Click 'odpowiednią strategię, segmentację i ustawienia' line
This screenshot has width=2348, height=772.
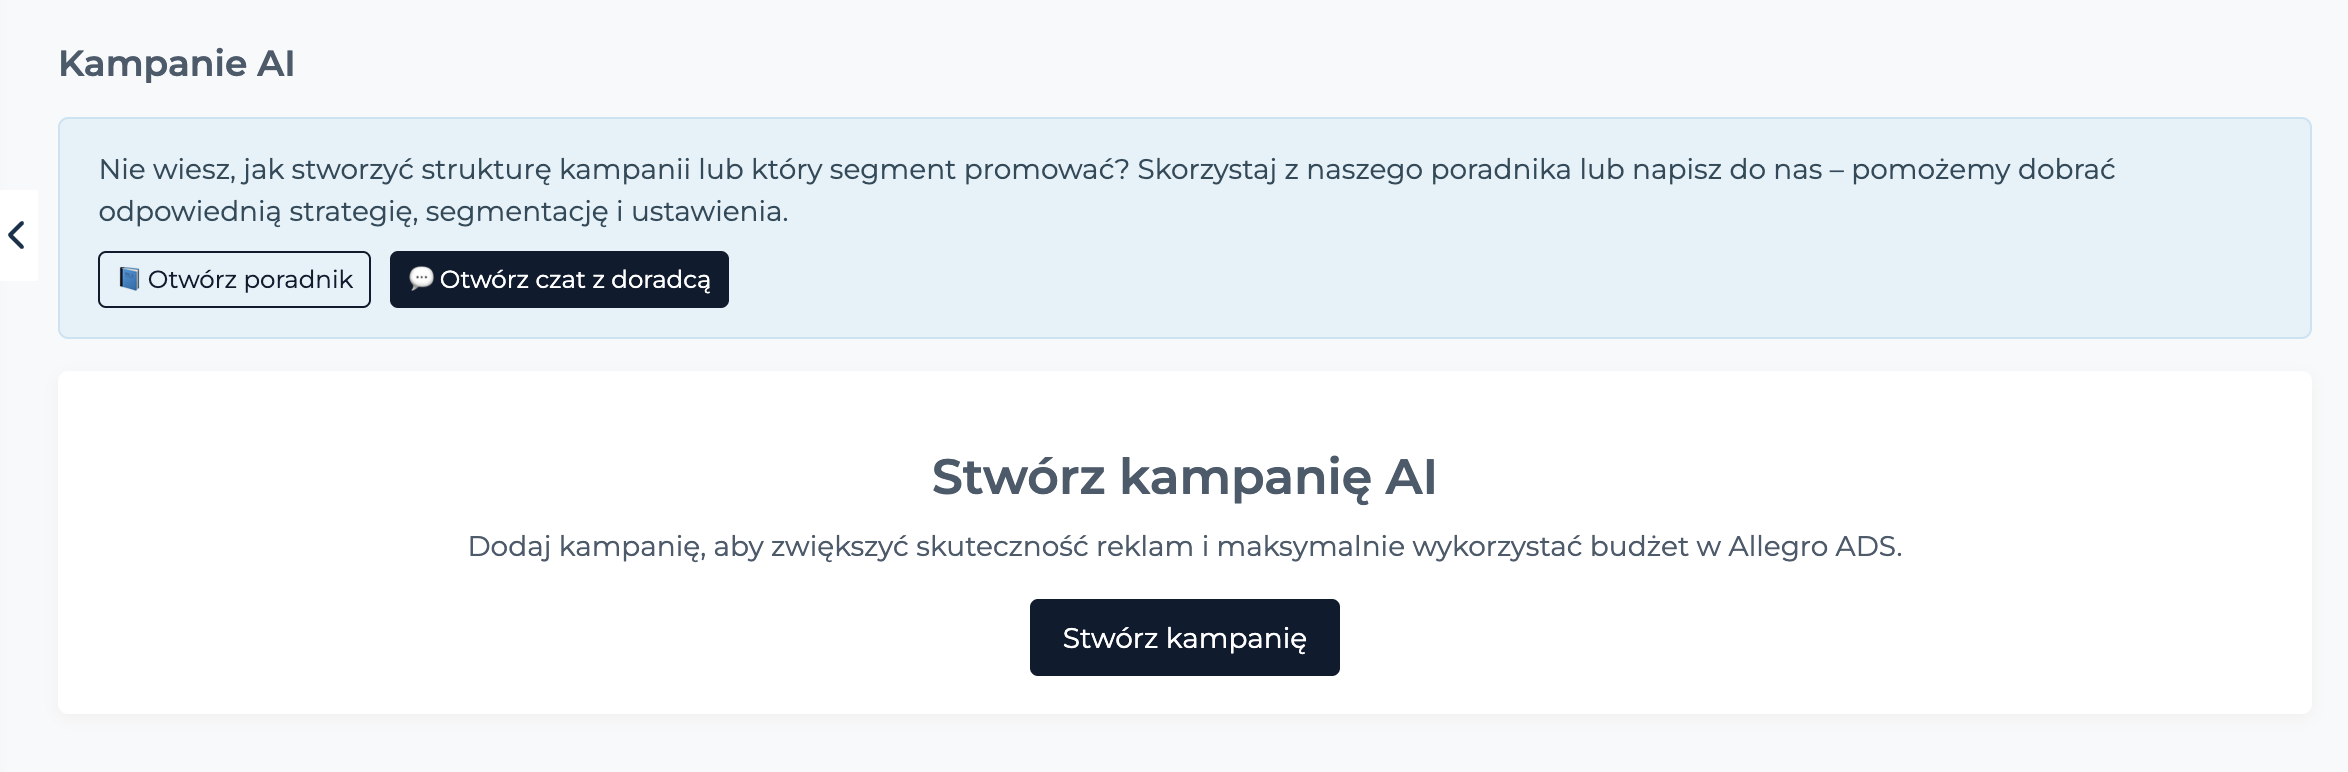coord(443,212)
